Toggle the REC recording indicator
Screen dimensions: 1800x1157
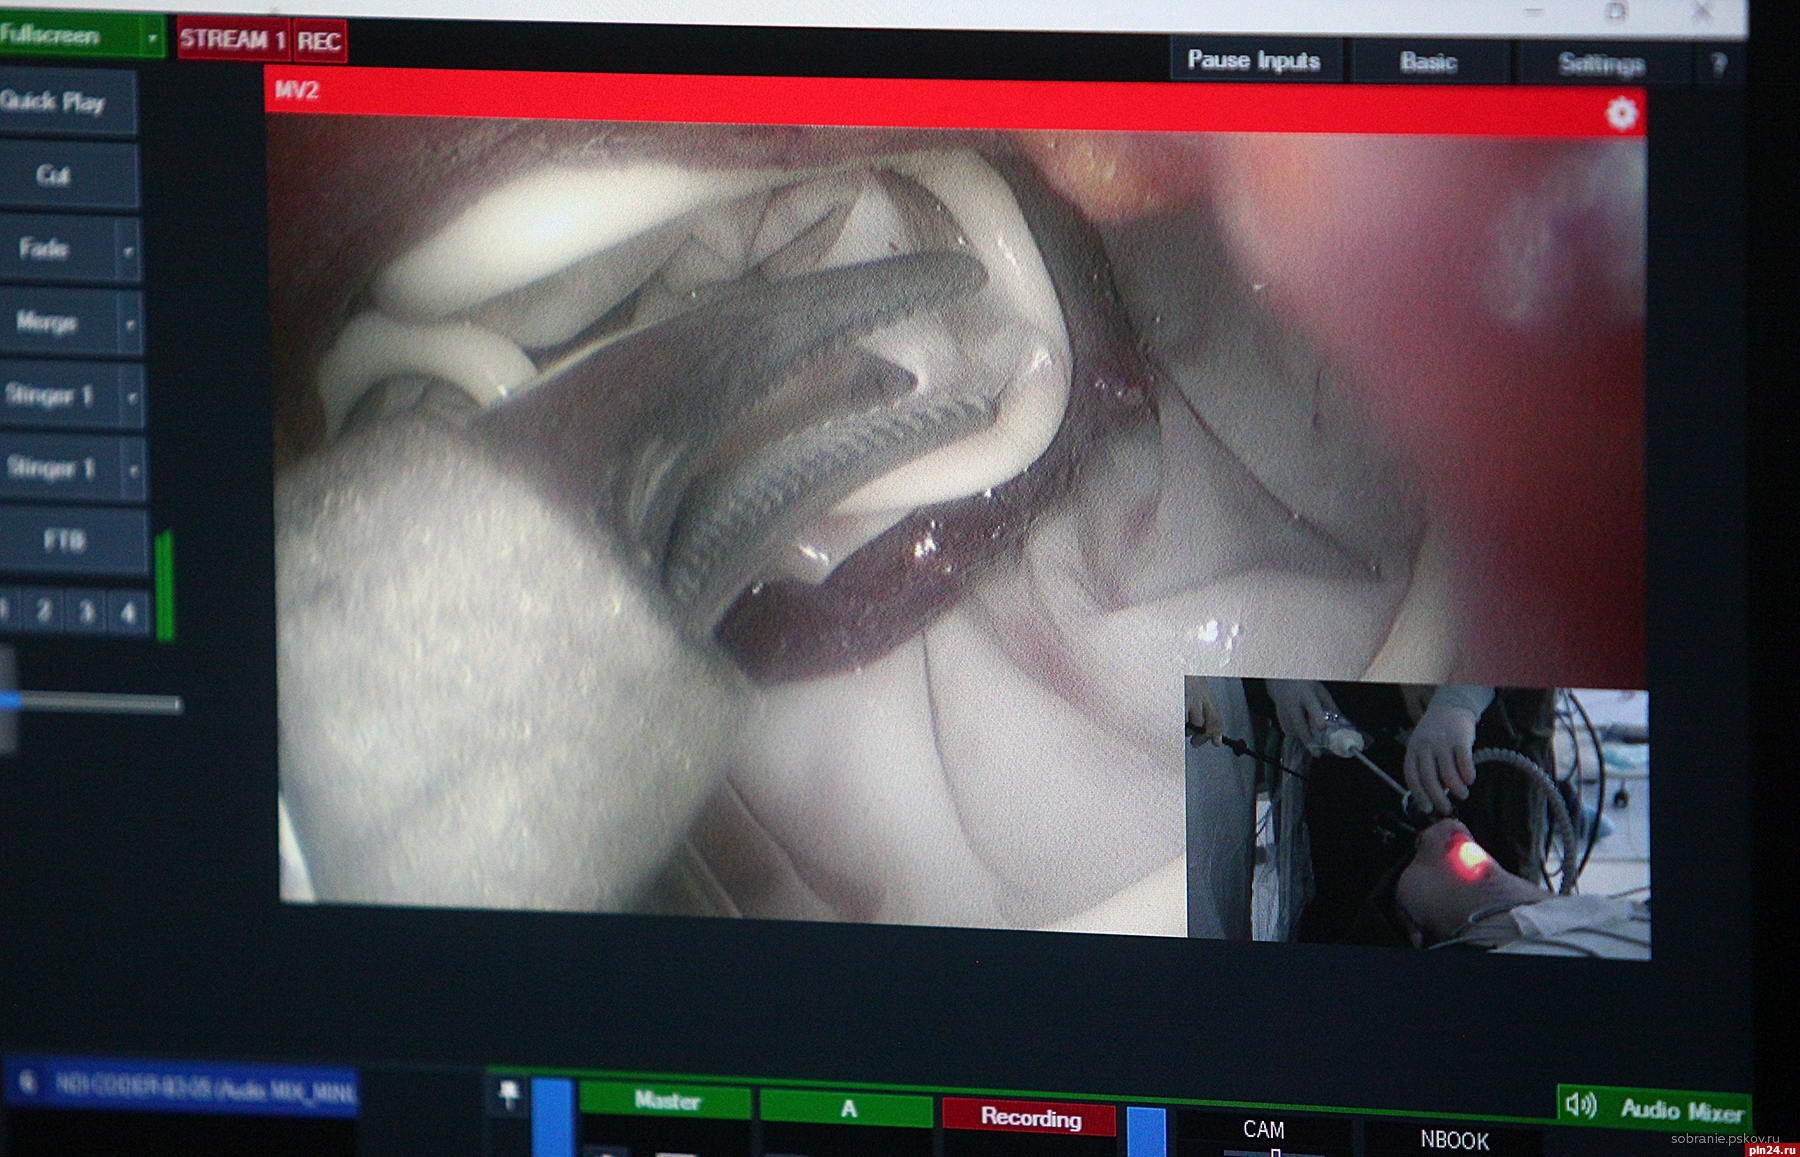tap(319, 41)
